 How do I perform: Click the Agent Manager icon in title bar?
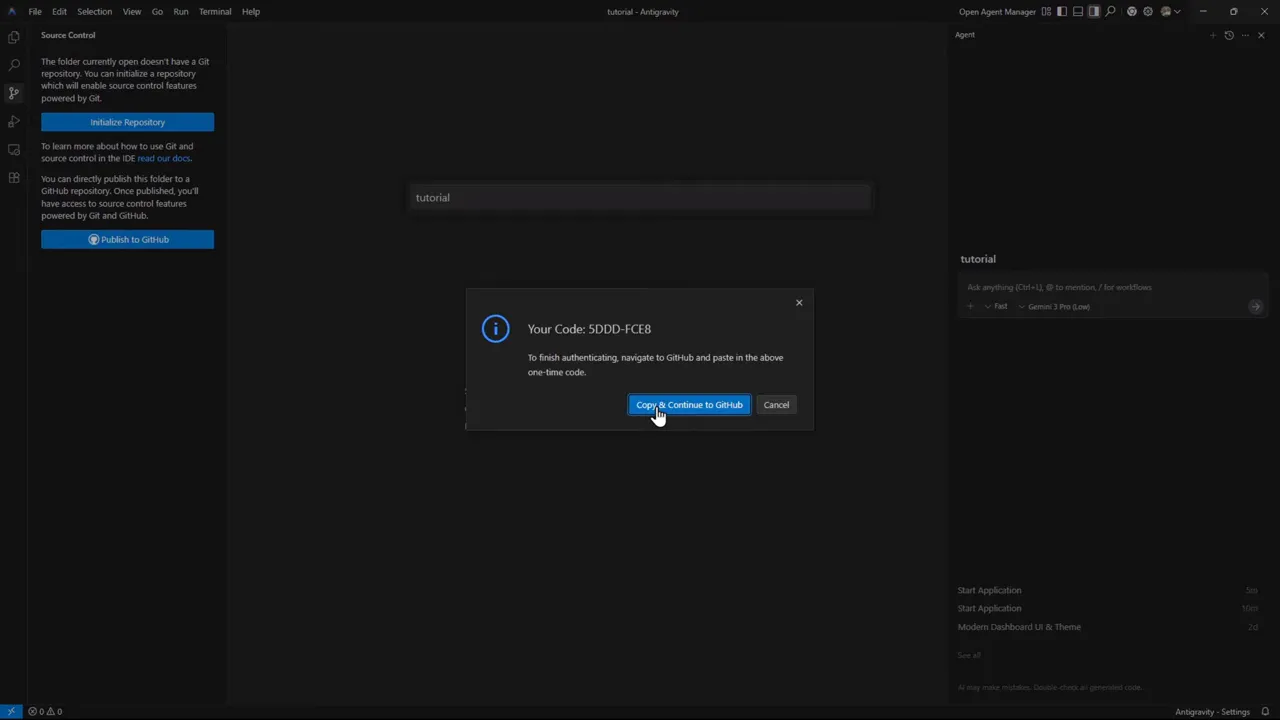pyautogui.click(x=1046, y=11)
